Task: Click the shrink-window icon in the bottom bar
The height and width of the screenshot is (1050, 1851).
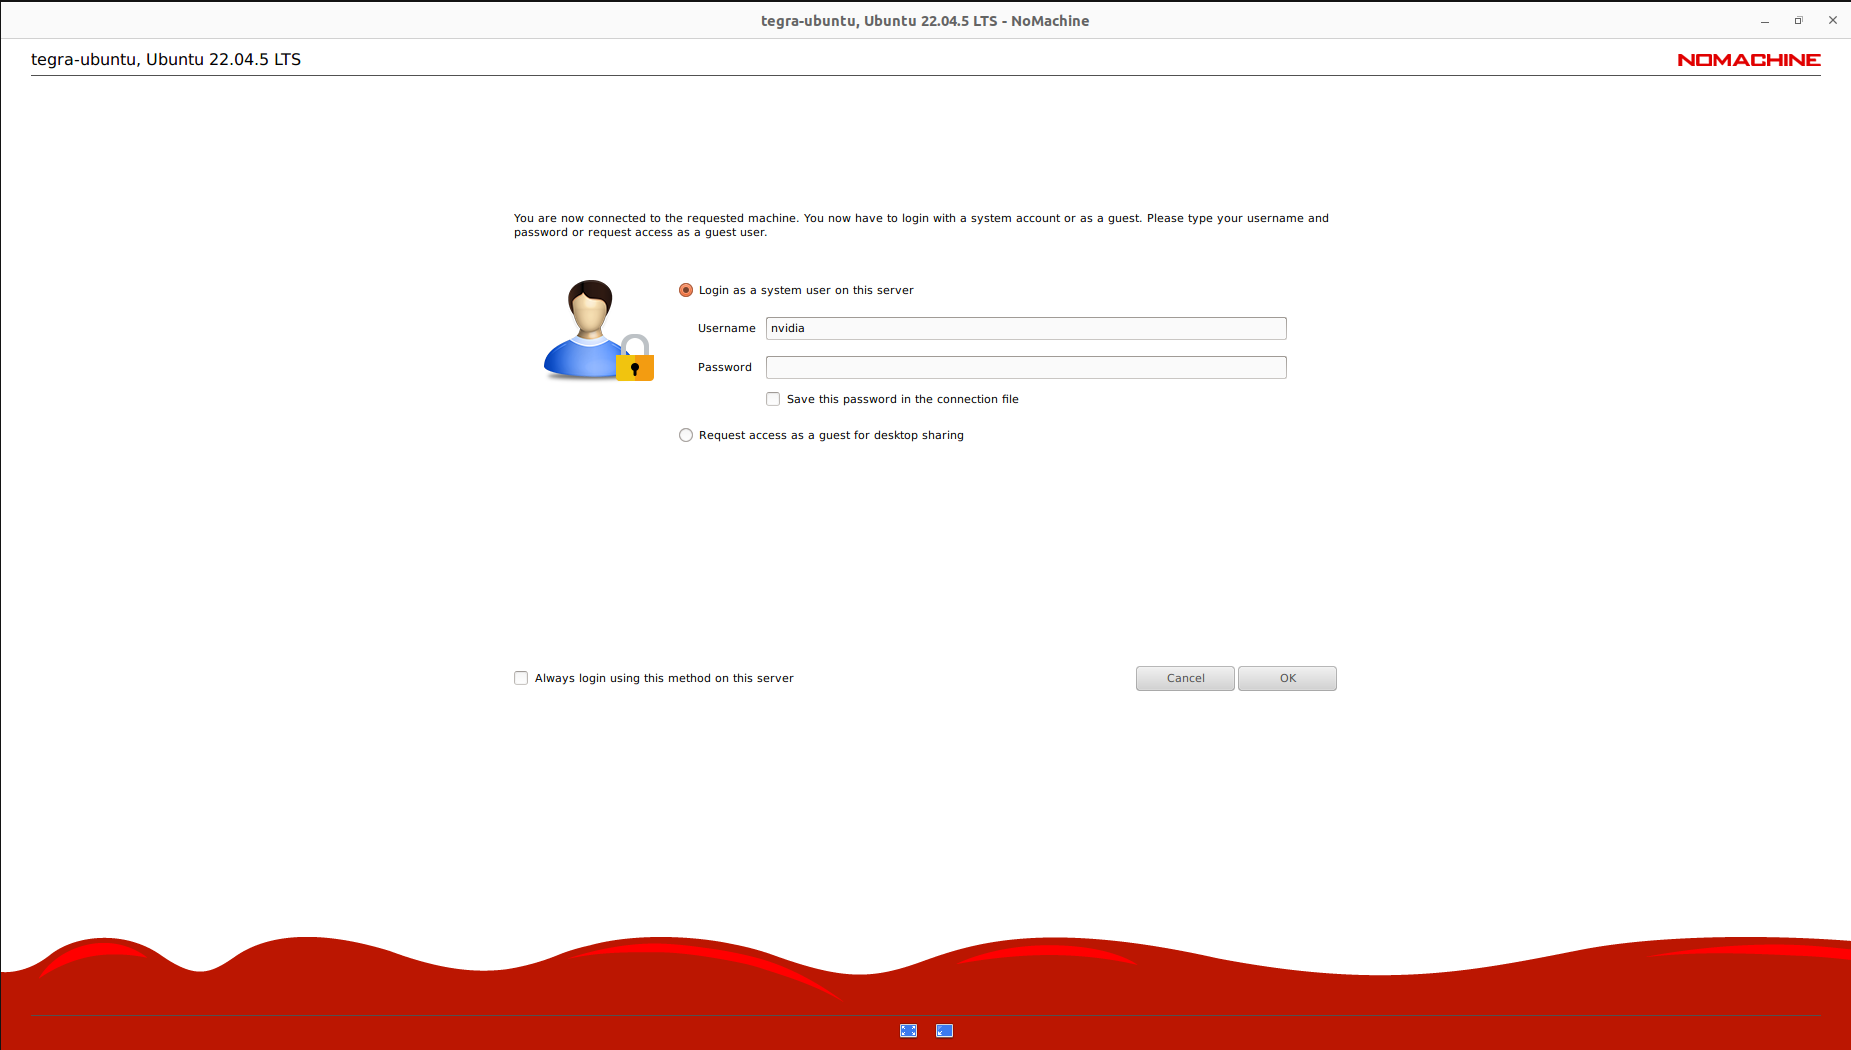Action: click(x=944, y=1030)
